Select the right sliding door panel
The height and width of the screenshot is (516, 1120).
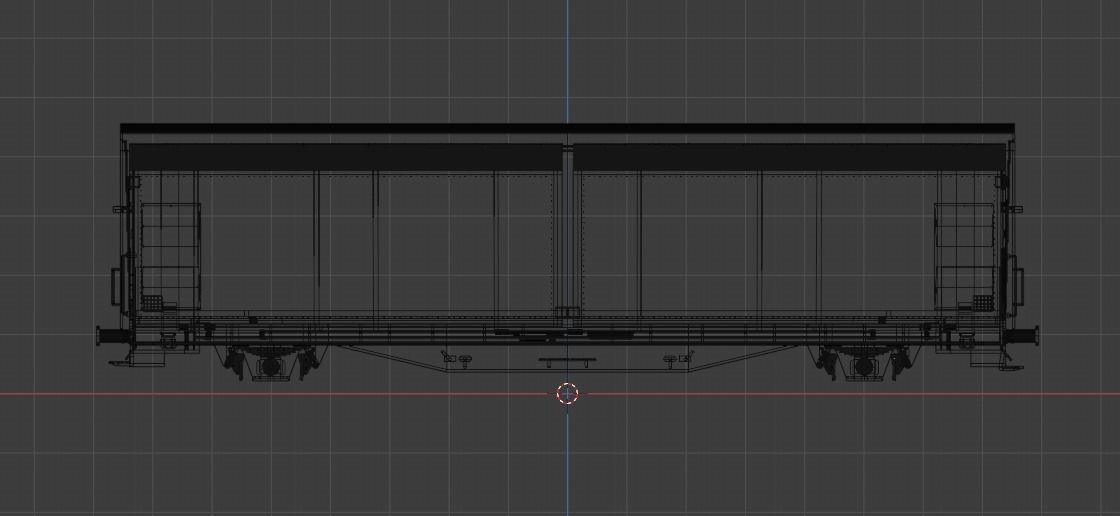click(790, 229)
